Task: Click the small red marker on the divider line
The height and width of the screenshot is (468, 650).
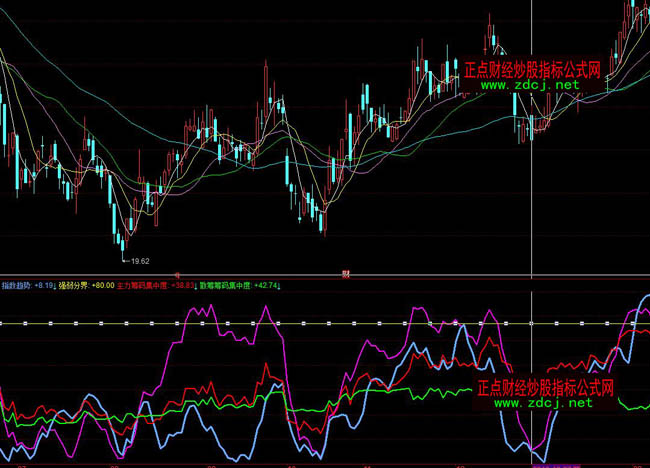Action: click(x=178, y=272)
